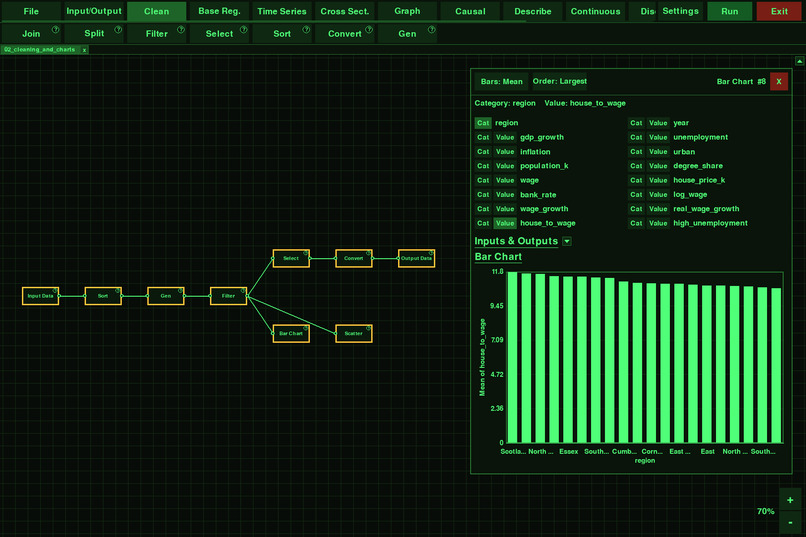
Task: Add a Join node from toolbar
Action: click(x=31, y=33)
